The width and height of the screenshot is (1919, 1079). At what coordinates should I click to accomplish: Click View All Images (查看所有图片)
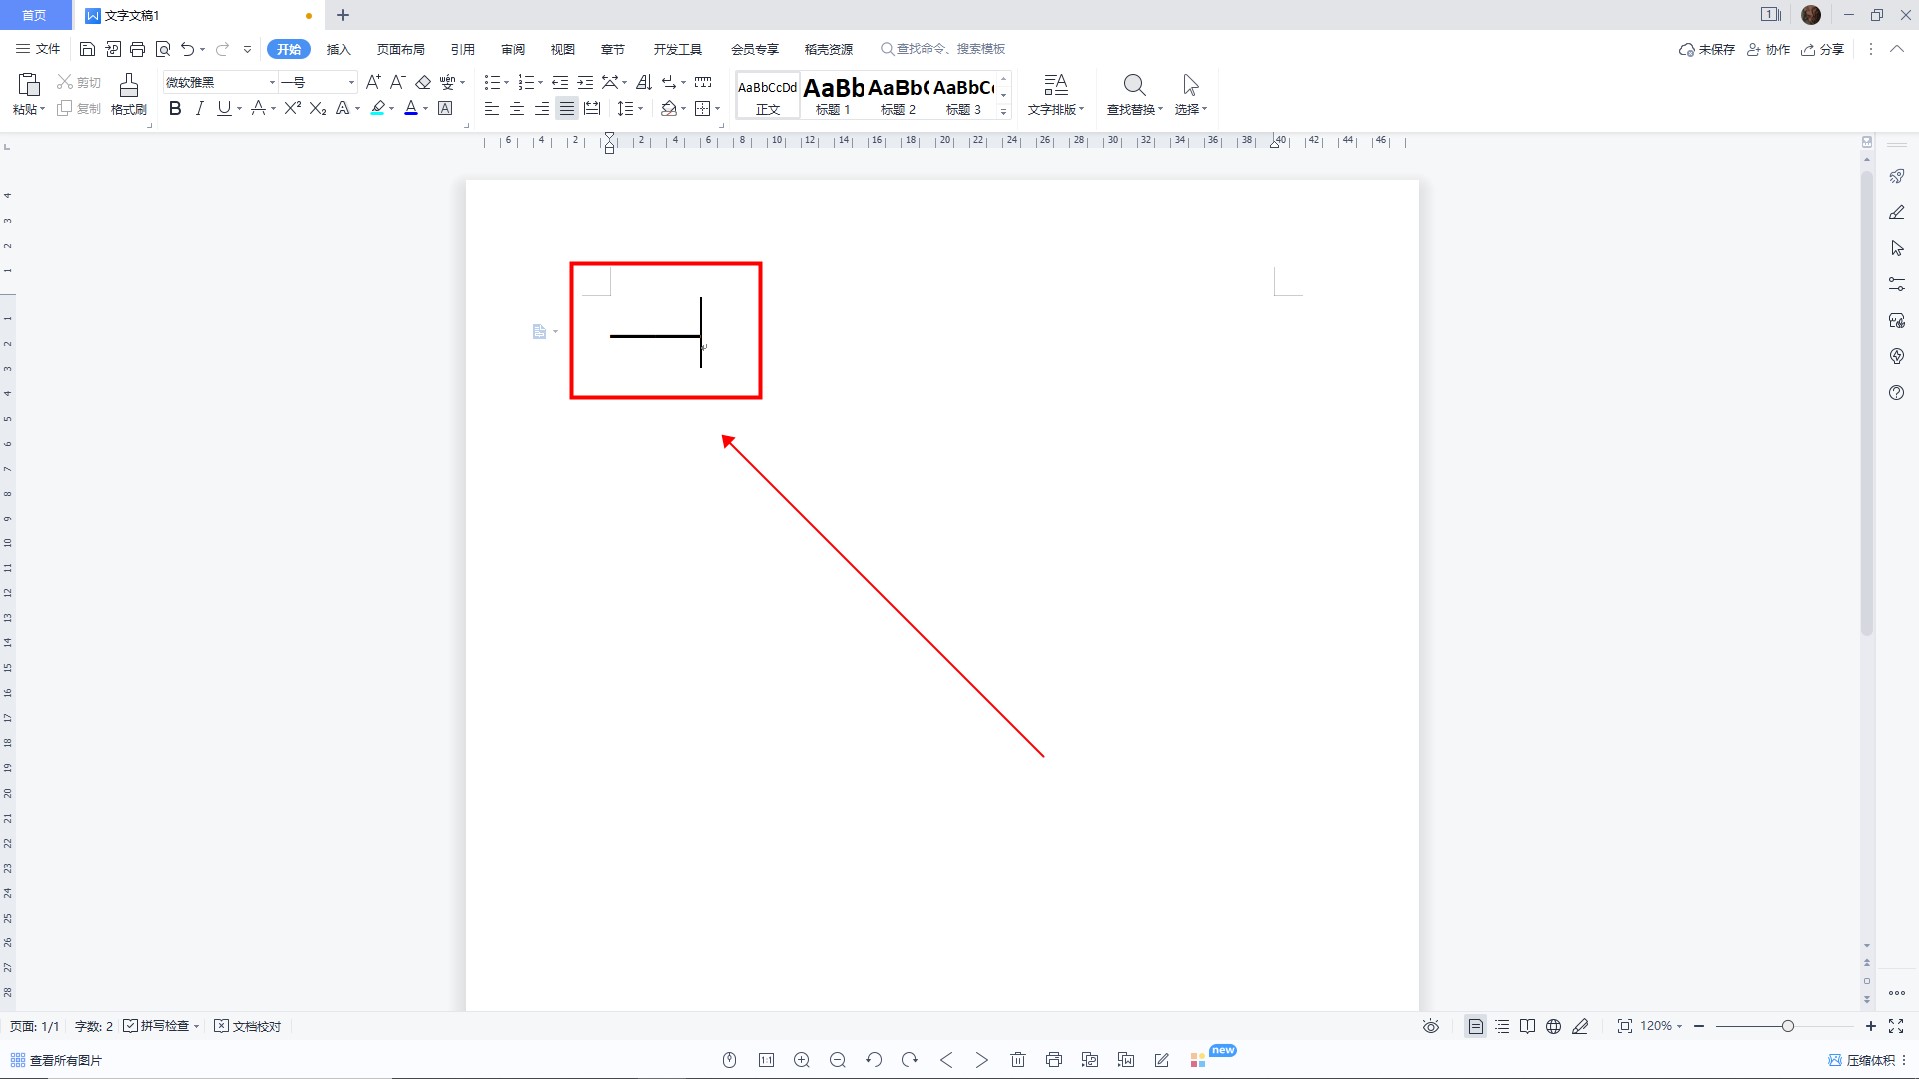[57, 1060]
